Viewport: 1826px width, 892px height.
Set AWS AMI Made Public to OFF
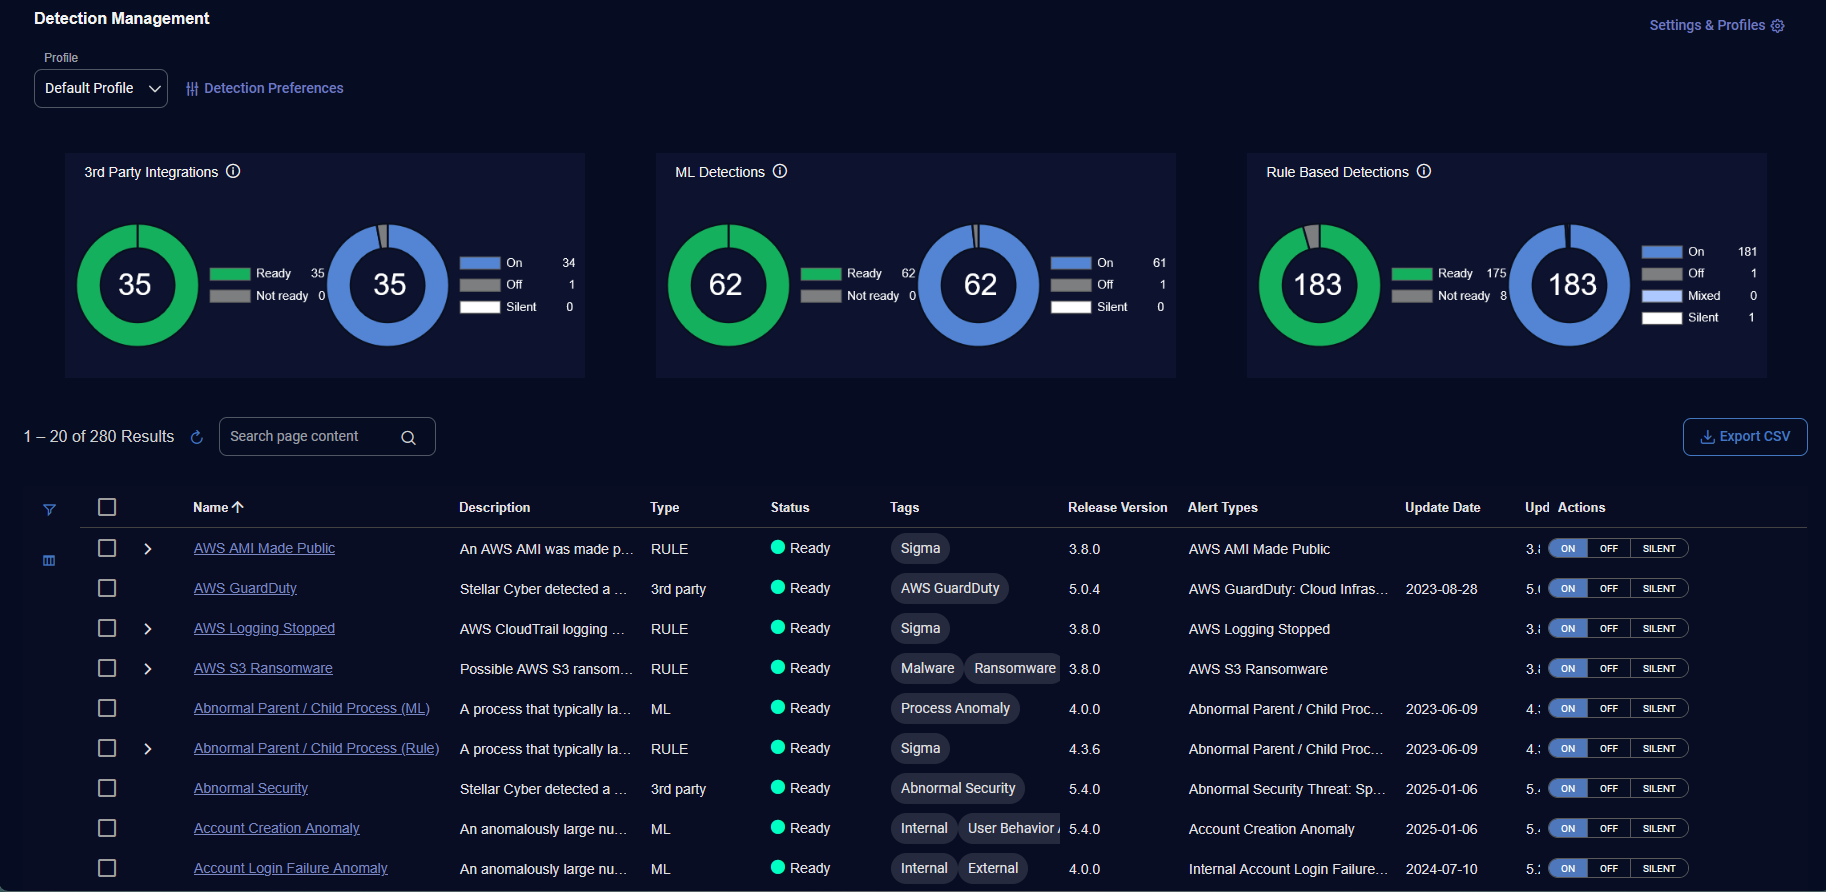click(x=1609, y=548)
